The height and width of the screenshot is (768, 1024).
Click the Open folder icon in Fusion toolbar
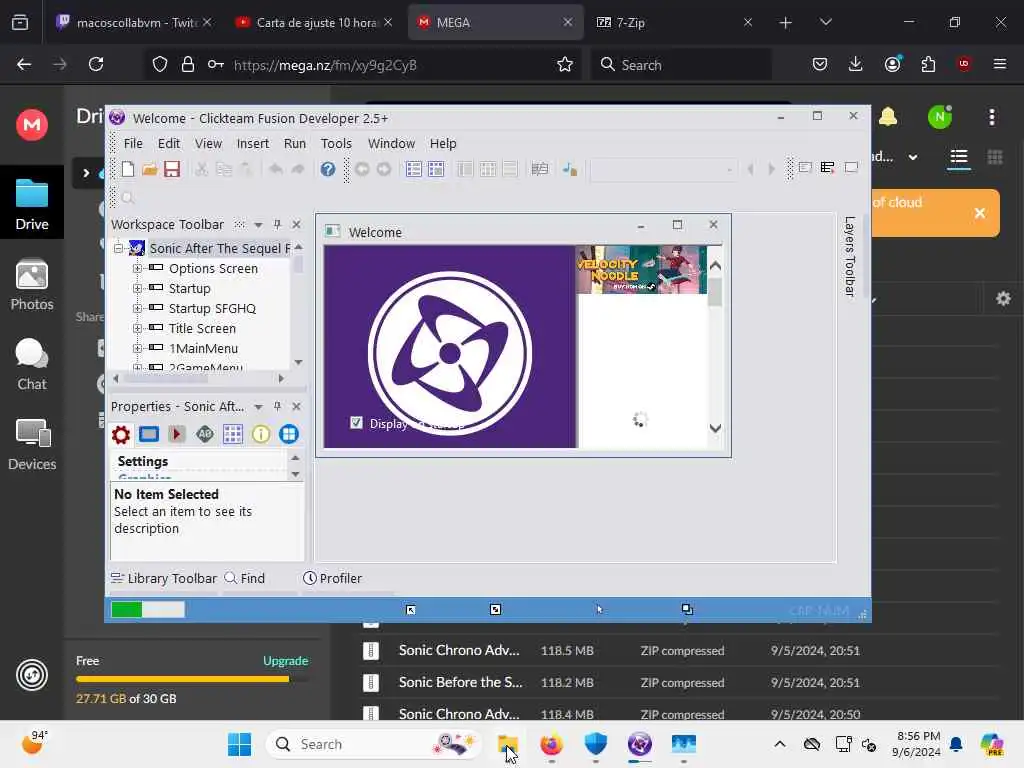pos(150,169)
